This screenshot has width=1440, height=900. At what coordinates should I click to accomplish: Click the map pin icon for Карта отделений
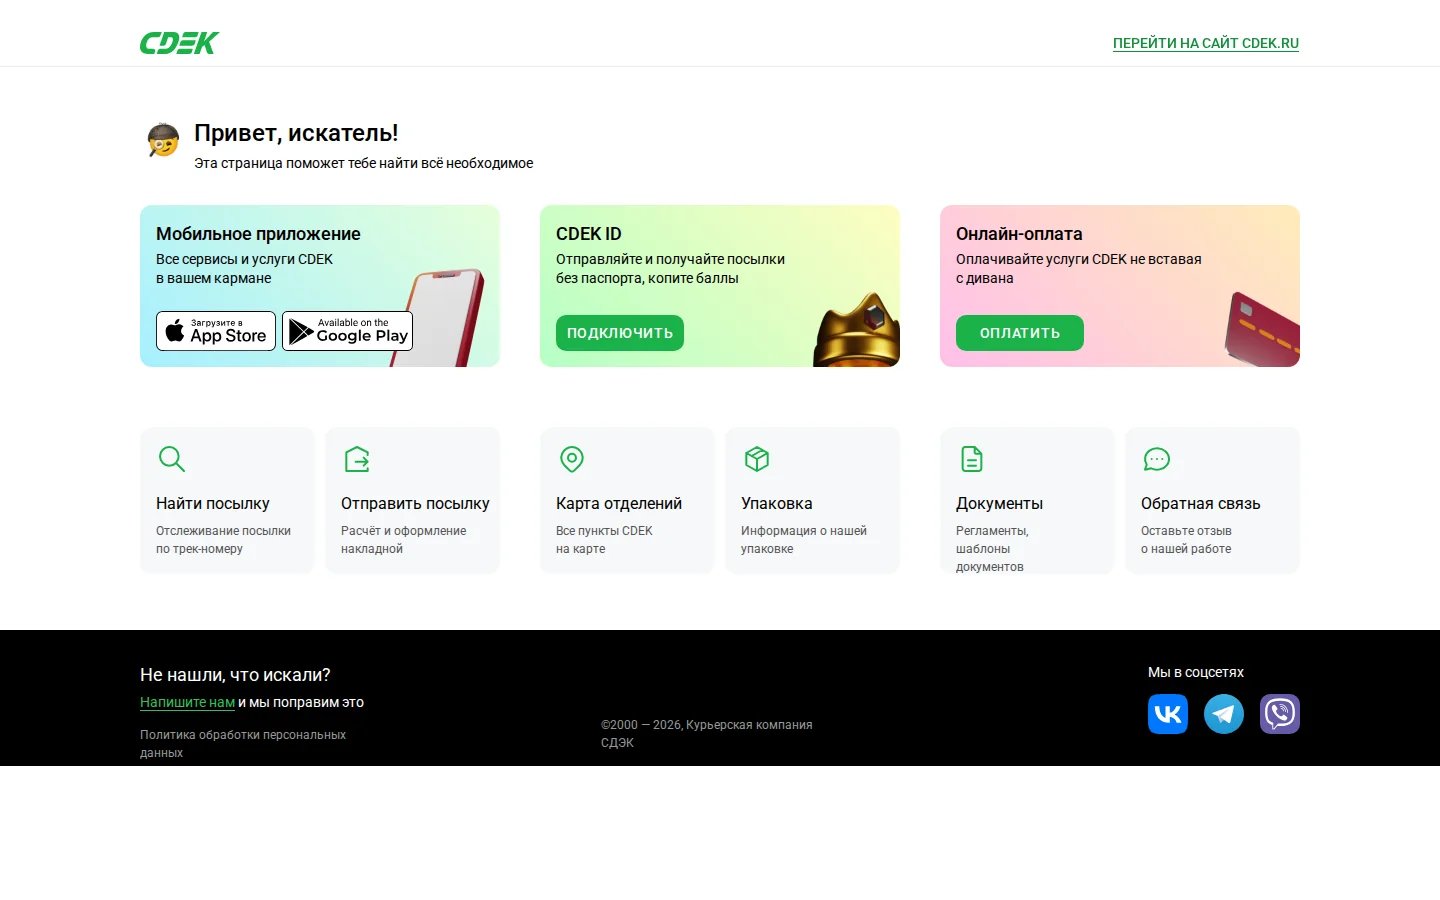[x=572, y=459]
